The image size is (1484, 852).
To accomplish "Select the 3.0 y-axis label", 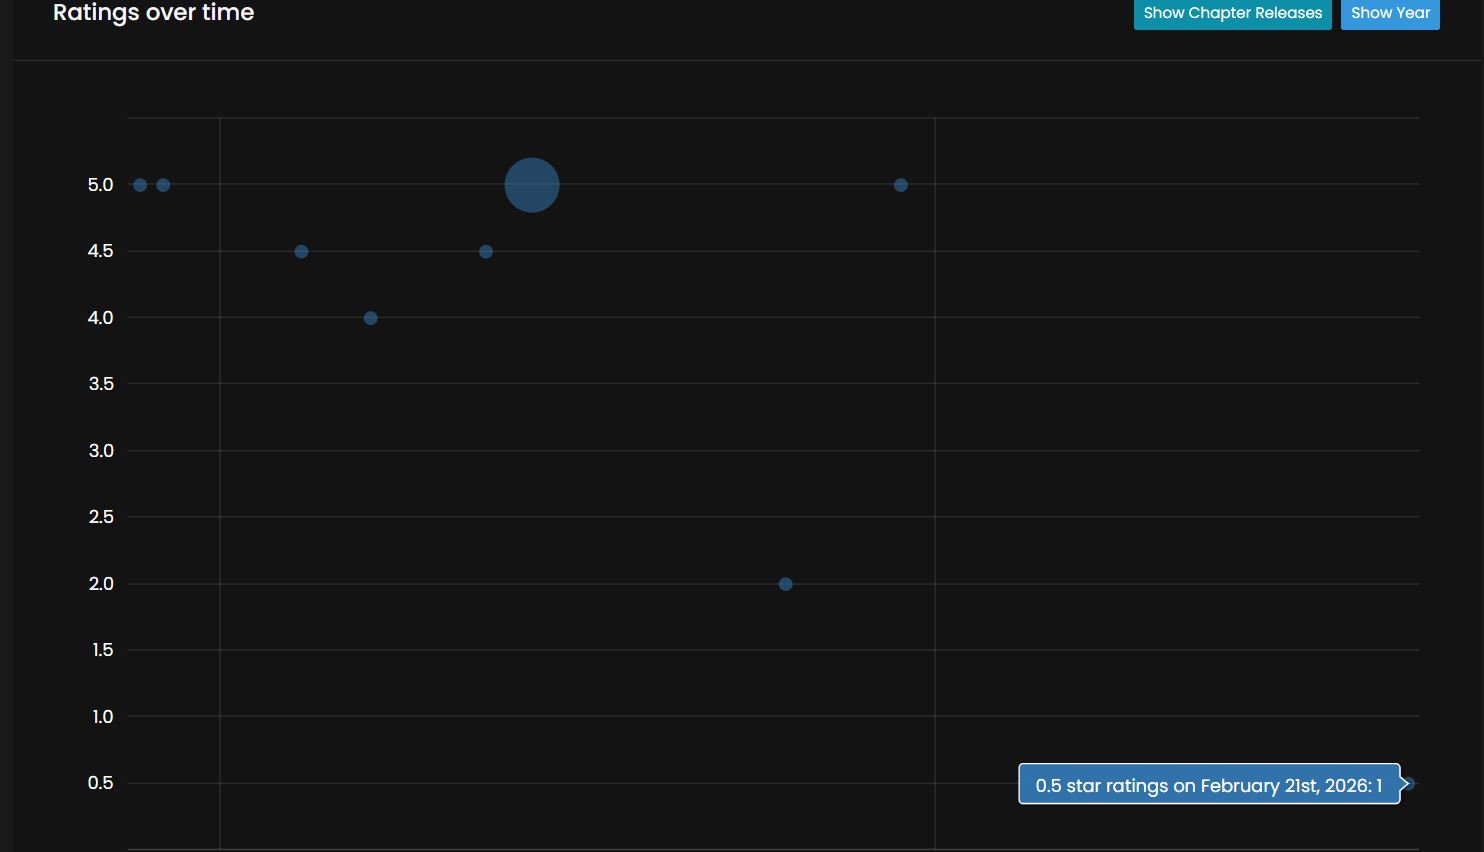I will click(x=101, y=451).
